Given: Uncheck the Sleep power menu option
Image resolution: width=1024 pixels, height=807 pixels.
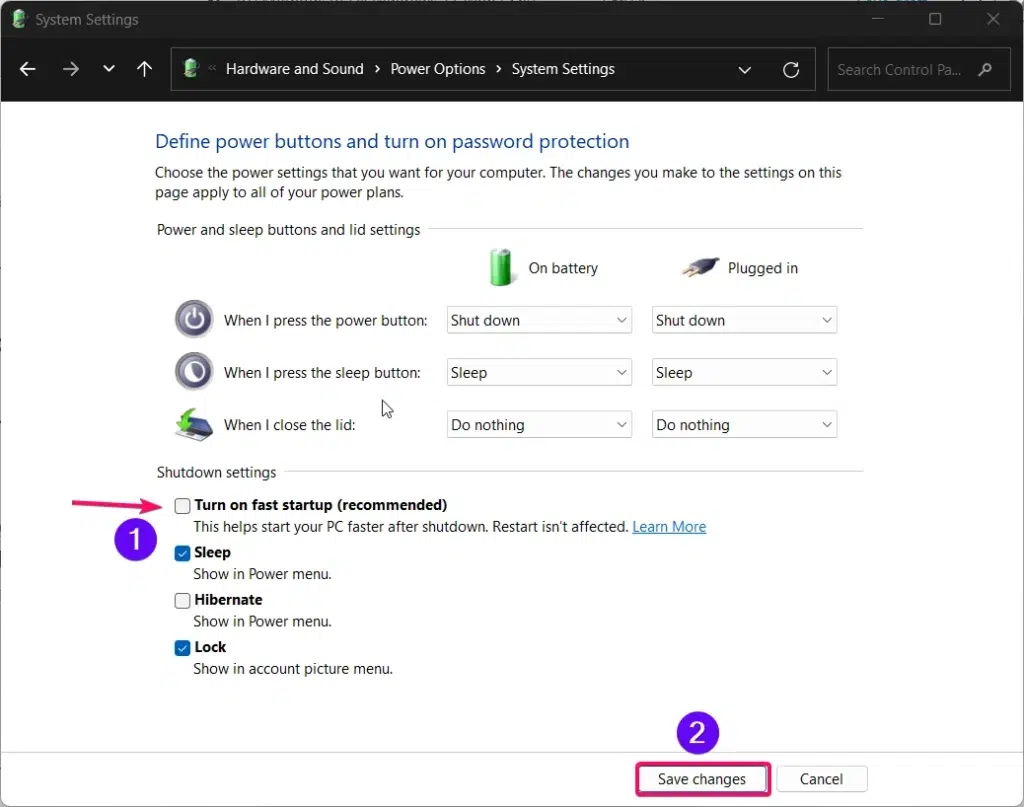Looking at the screenshot, I should point(182,553).
